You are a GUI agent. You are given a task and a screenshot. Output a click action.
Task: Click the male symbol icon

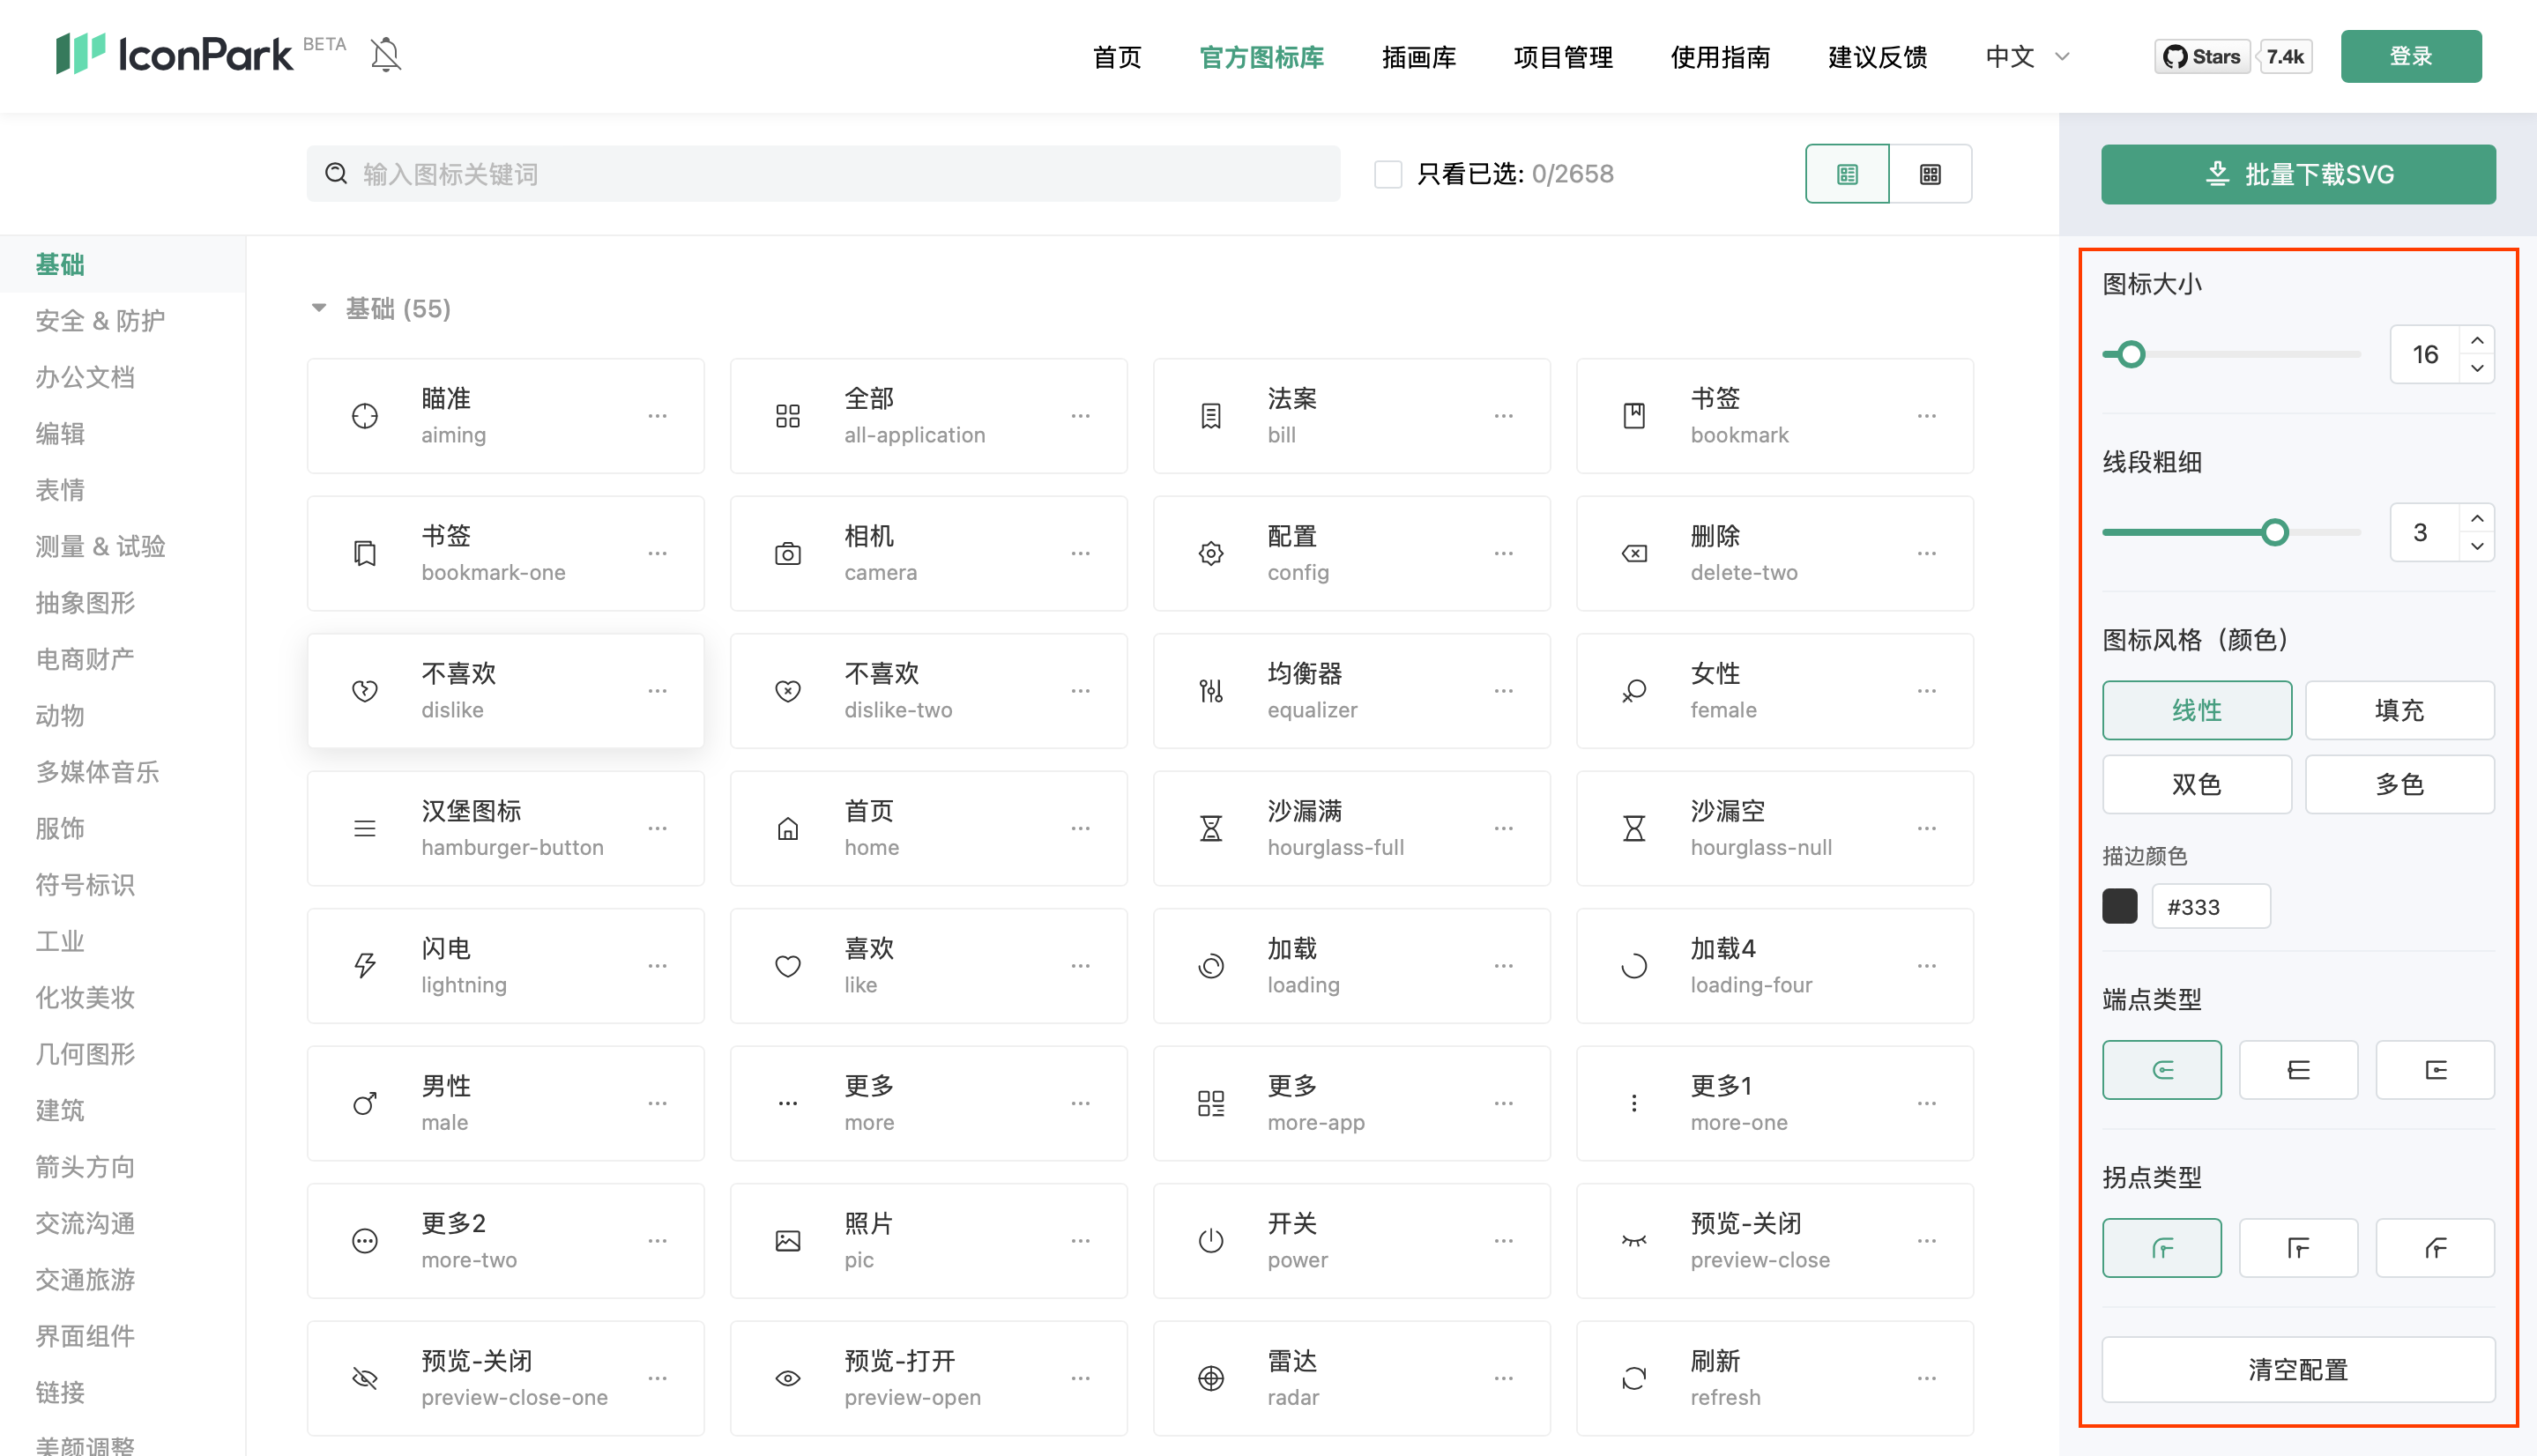click(365, 1103)
